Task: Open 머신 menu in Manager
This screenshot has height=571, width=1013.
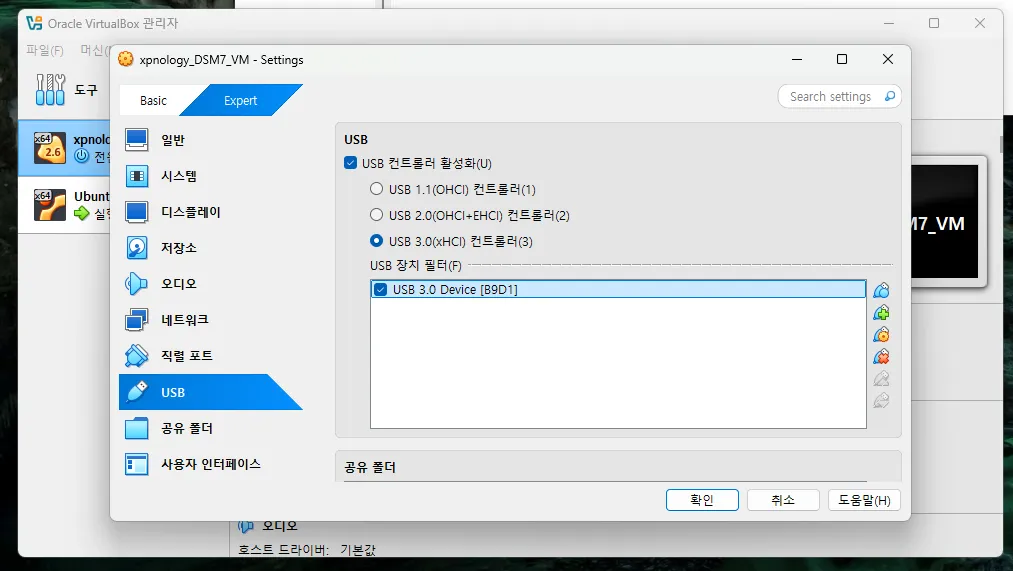Action: 94,50
